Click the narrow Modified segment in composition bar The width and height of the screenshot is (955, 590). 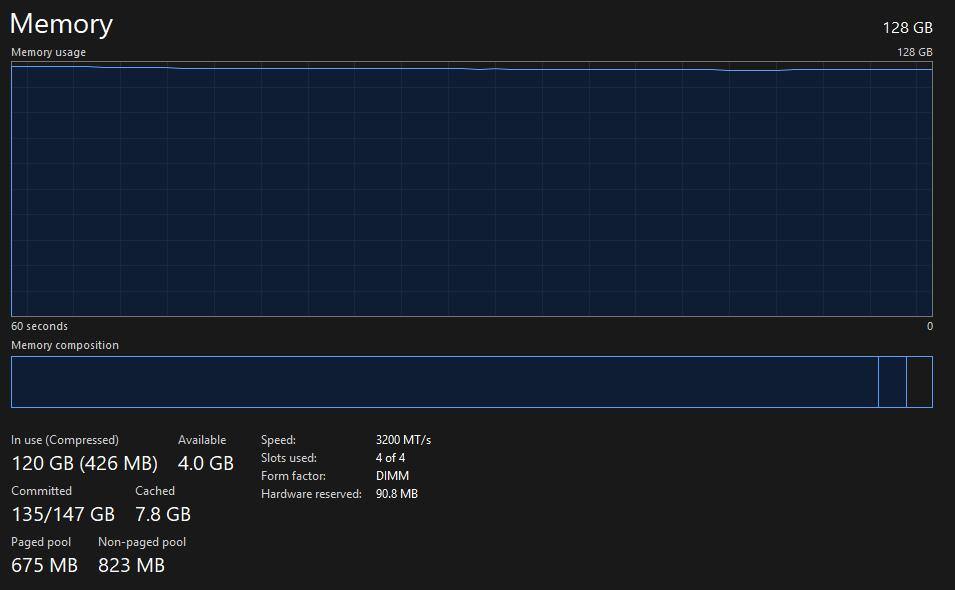[x=892, y=382]
